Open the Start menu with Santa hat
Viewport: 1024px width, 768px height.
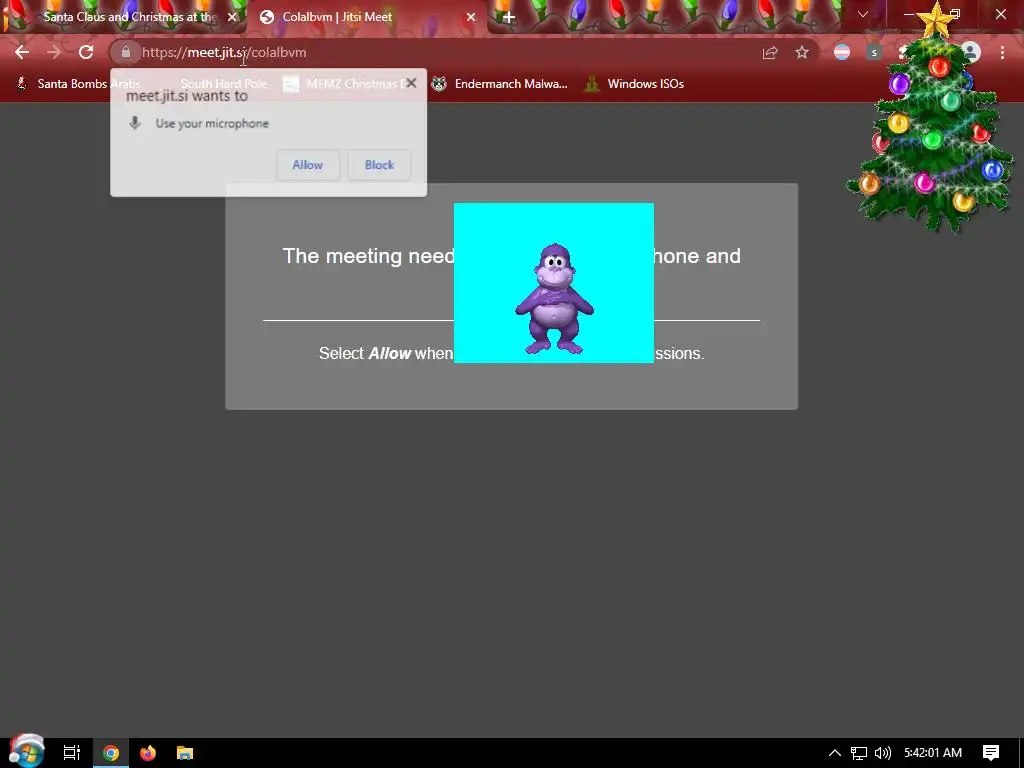click(26, 751)
